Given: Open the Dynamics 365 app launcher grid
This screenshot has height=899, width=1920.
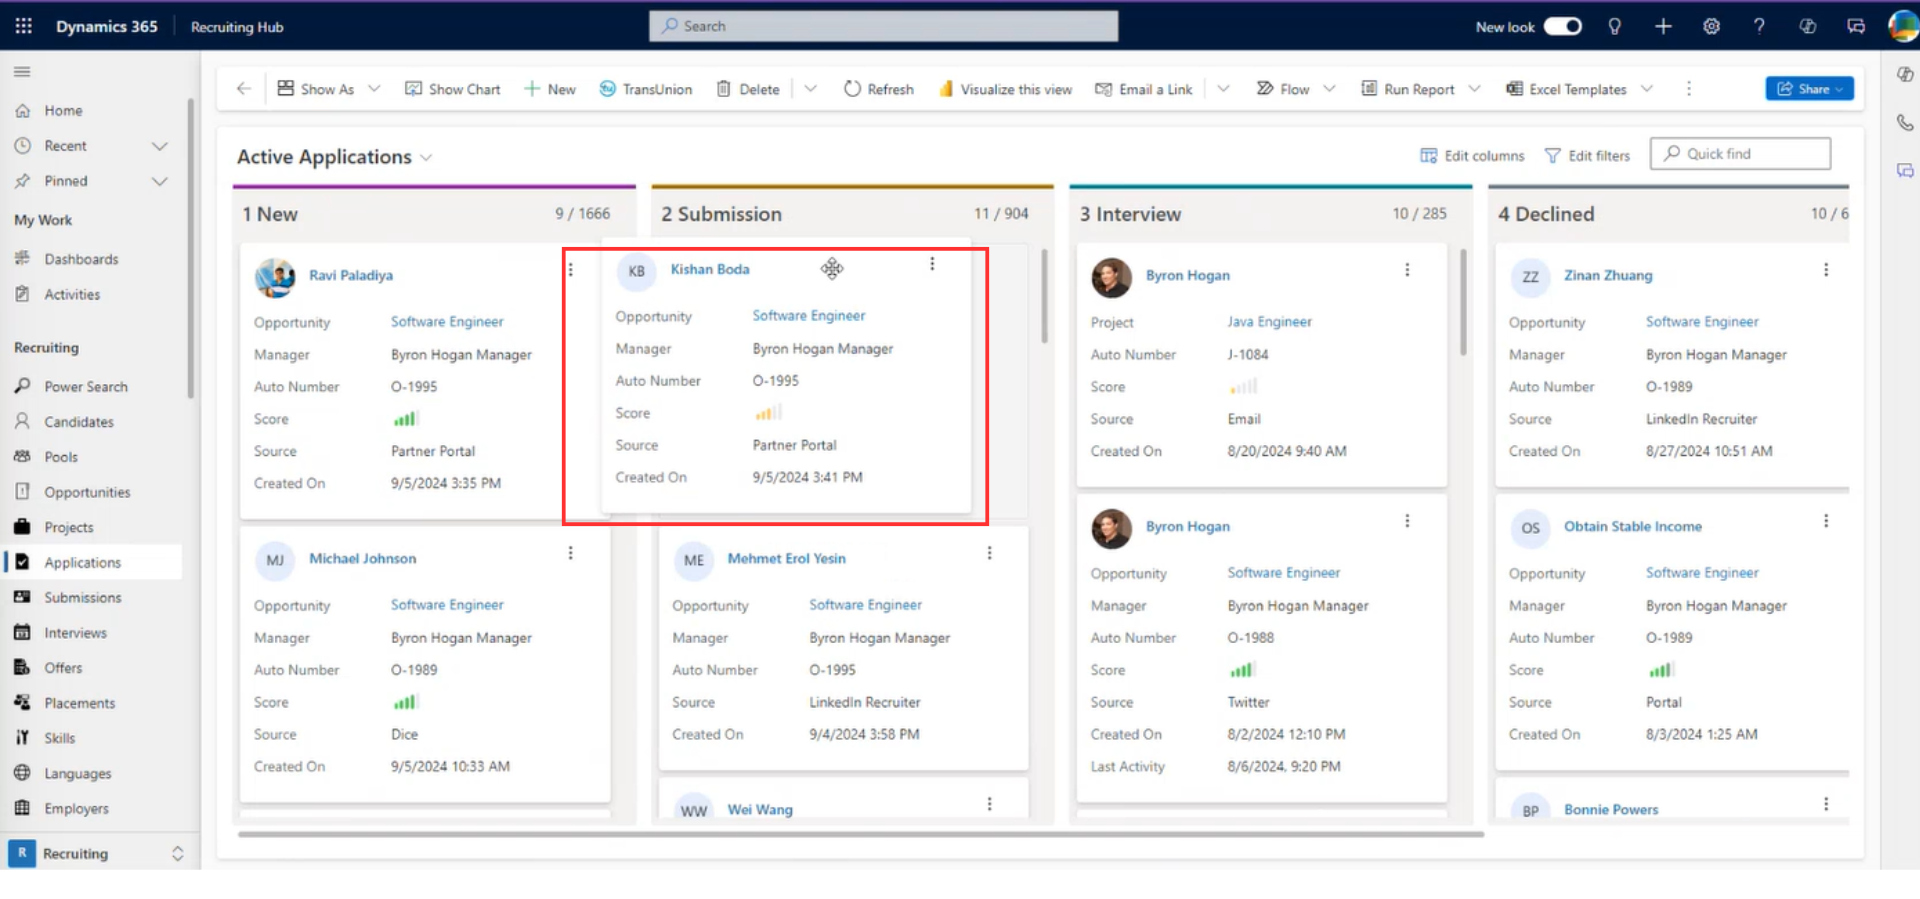Looking at the screenshot, I should point(23,26).
